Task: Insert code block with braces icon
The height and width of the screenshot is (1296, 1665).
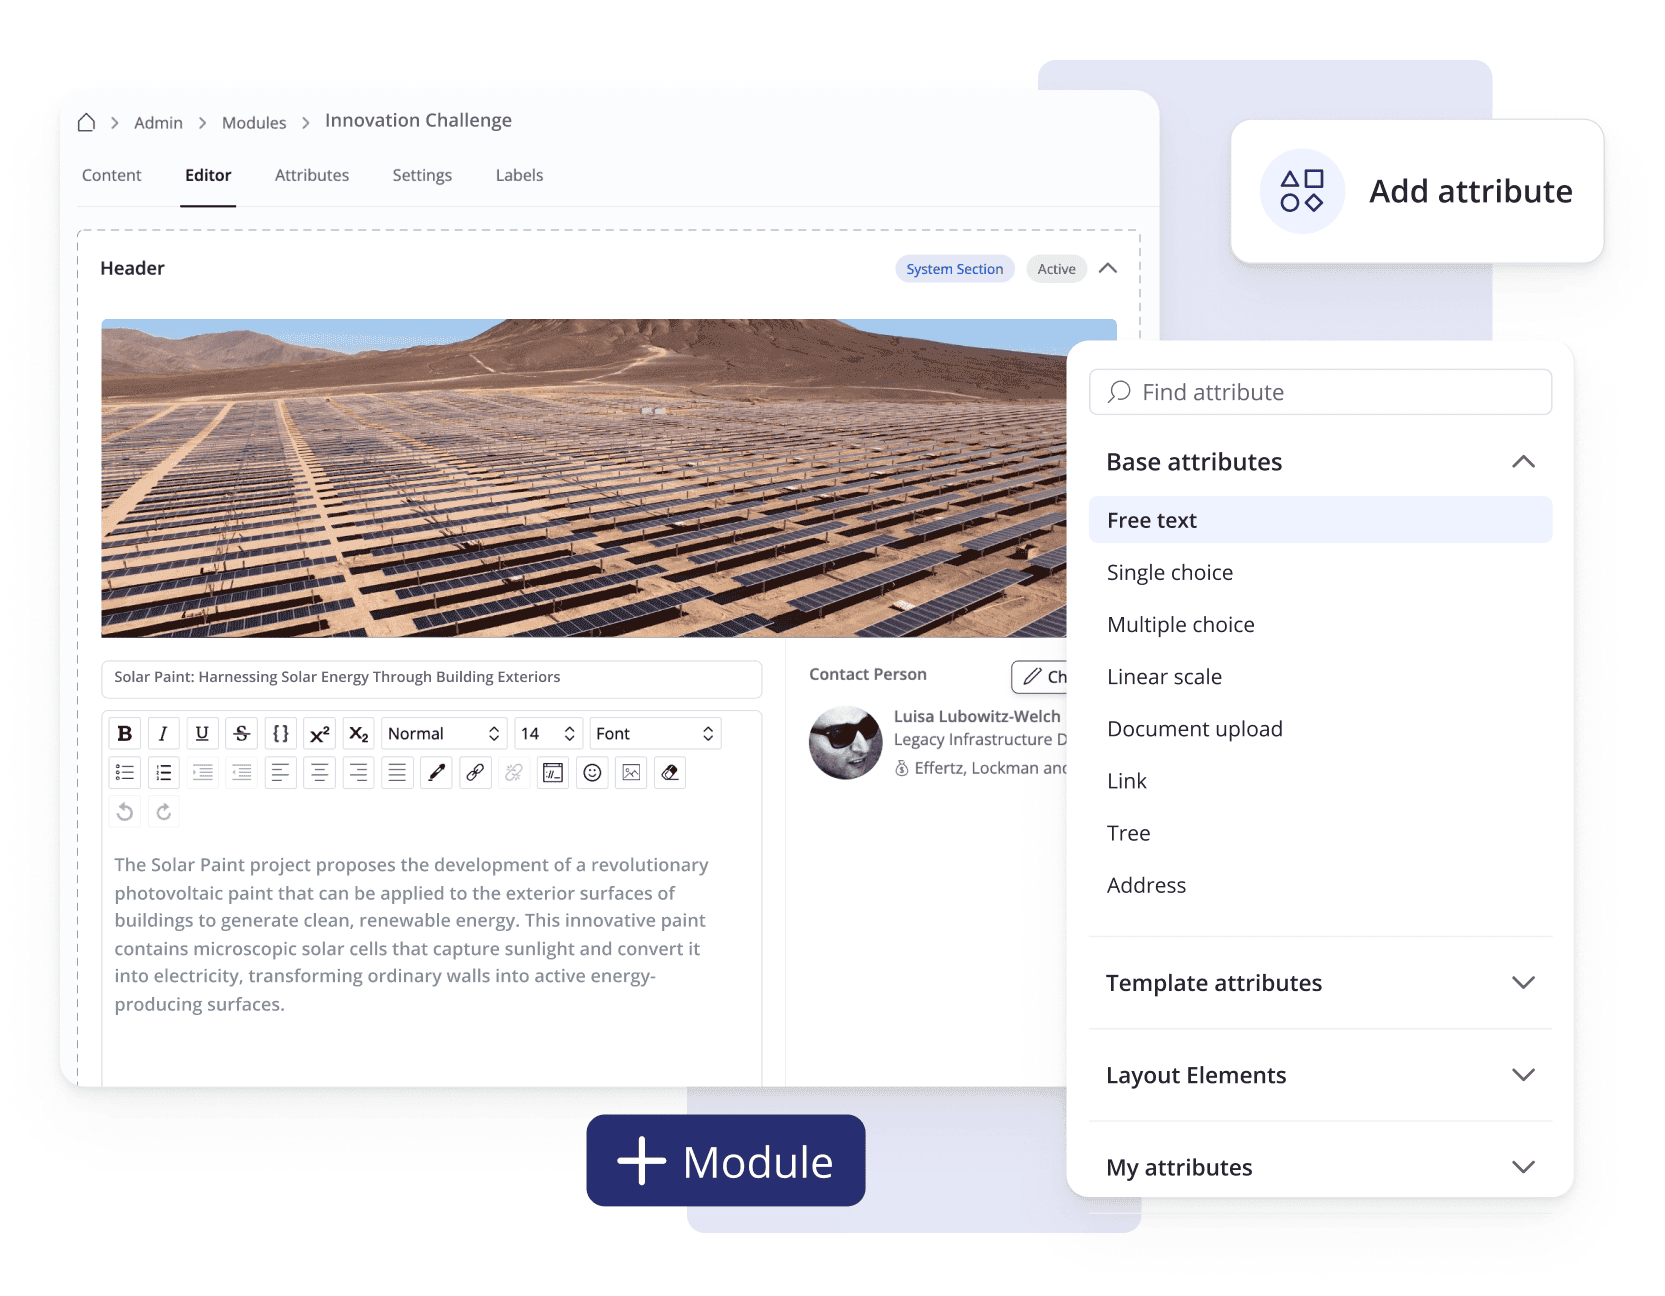Action: (x=281, y=734)
